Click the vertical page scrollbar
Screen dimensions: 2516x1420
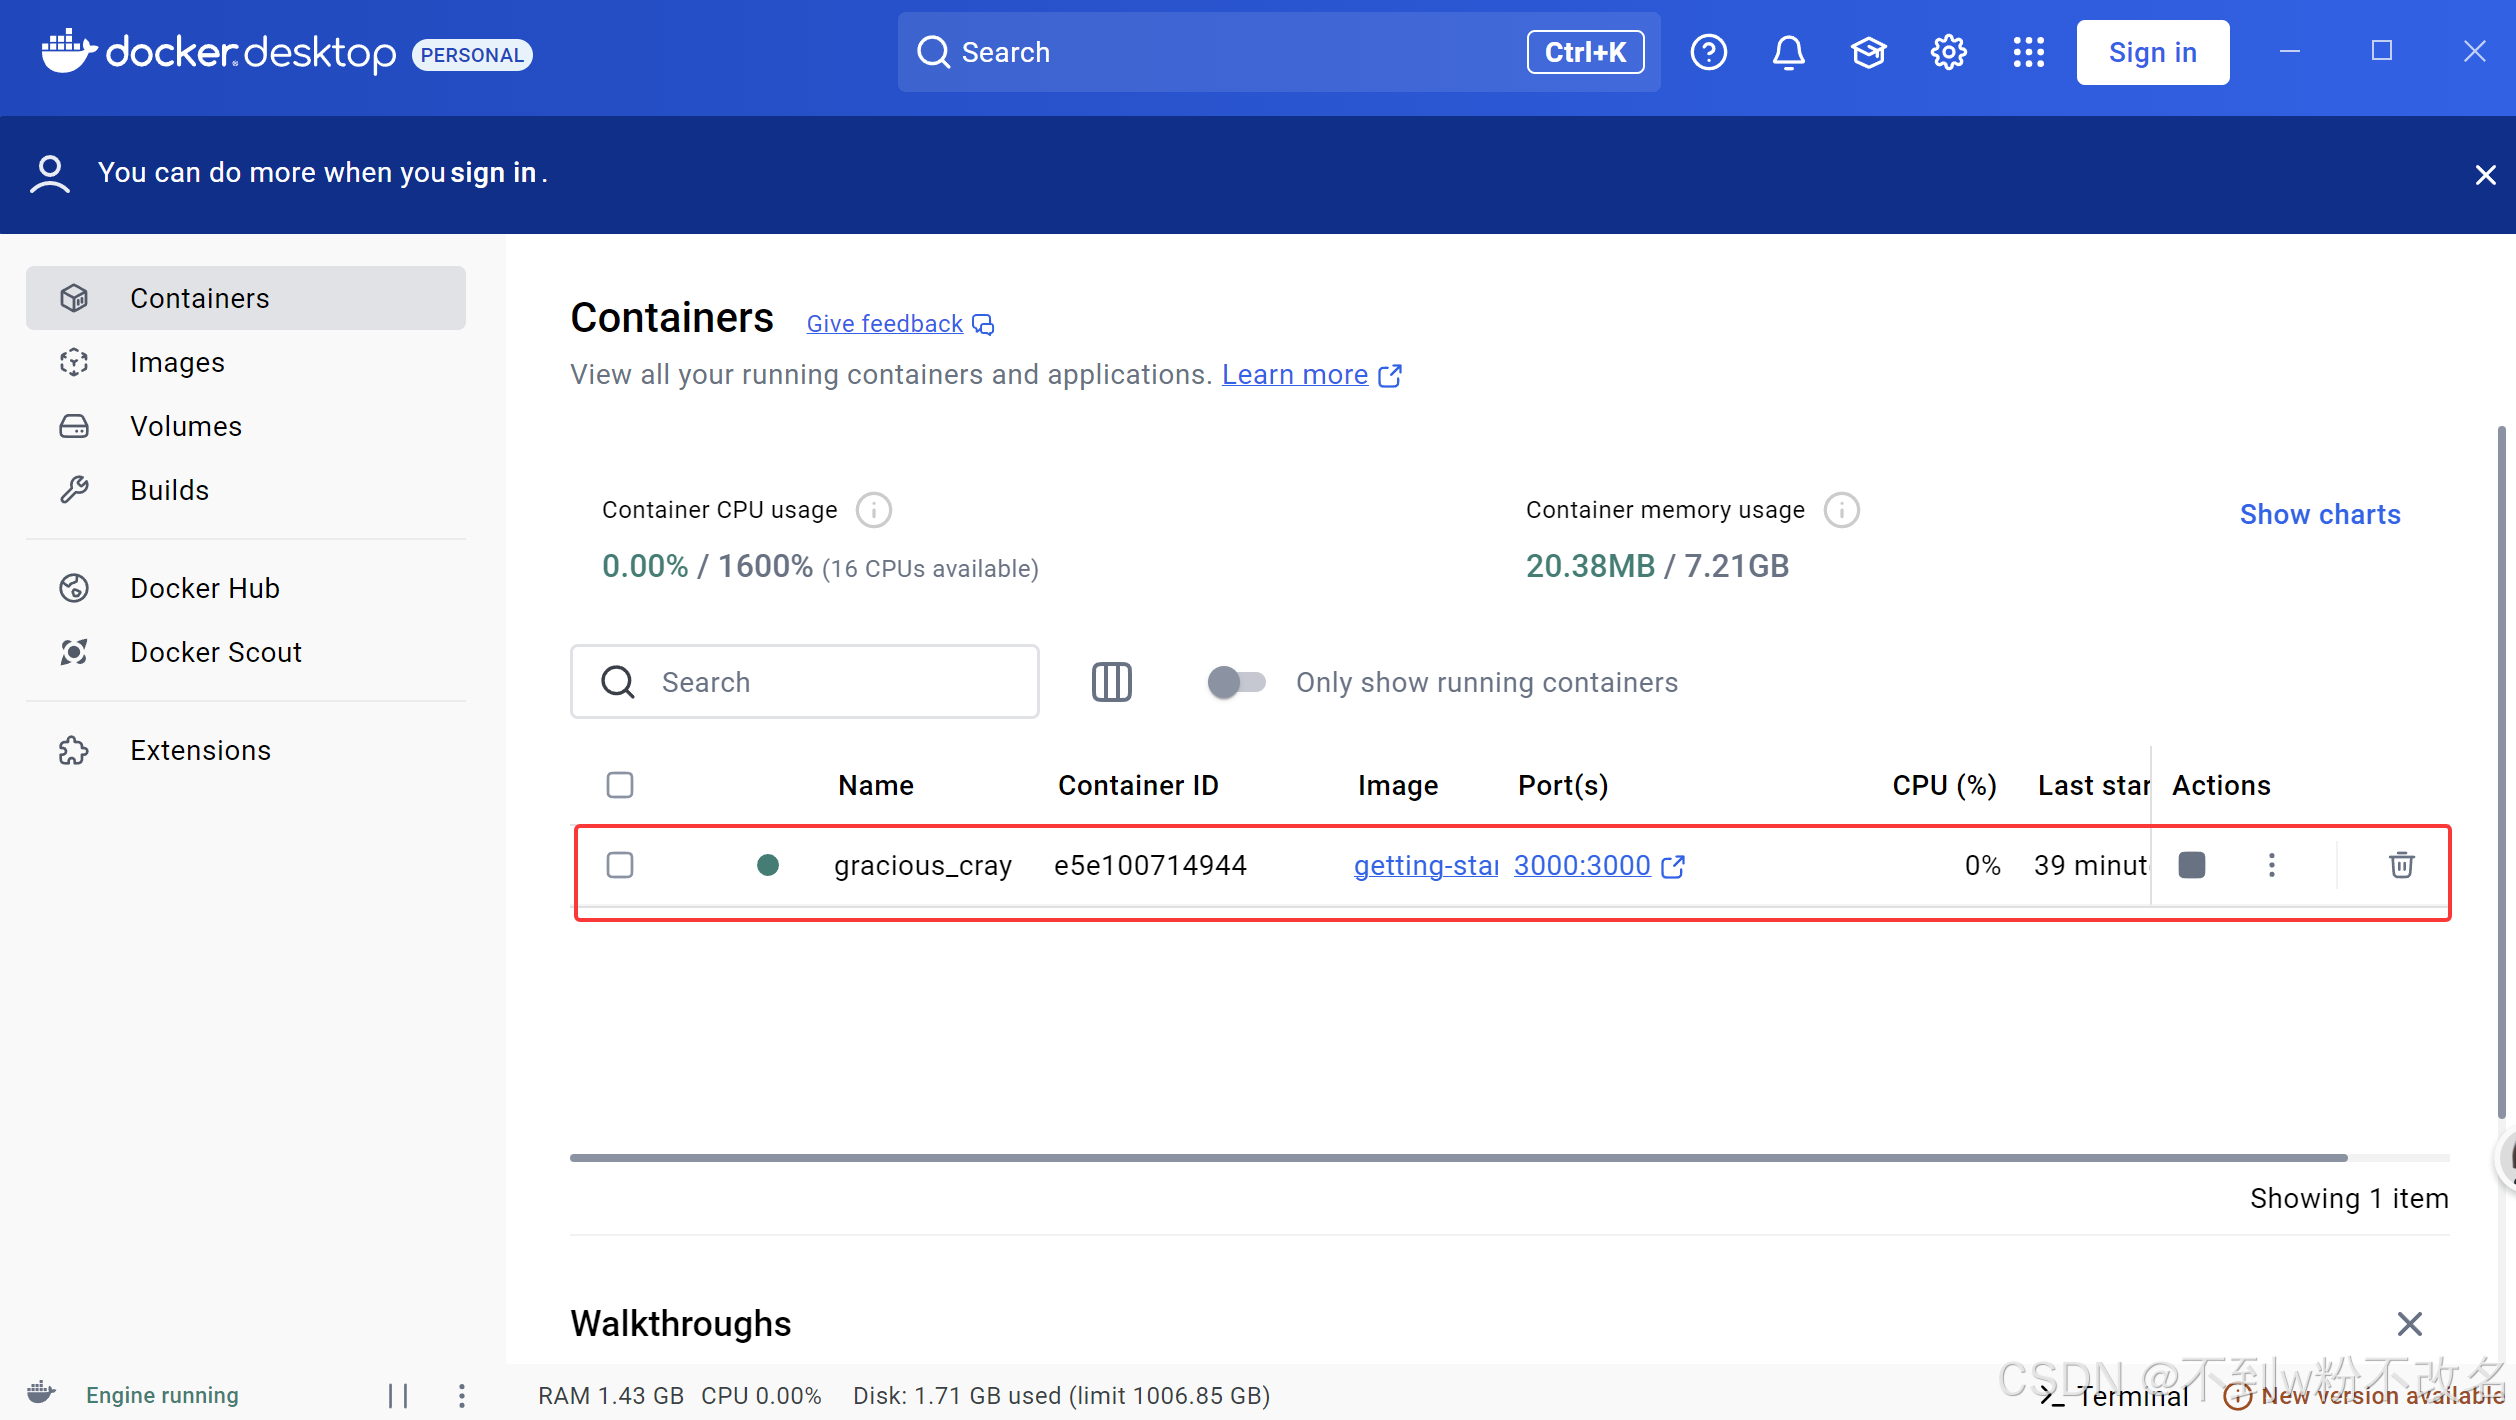click(x=2501, y=770)
